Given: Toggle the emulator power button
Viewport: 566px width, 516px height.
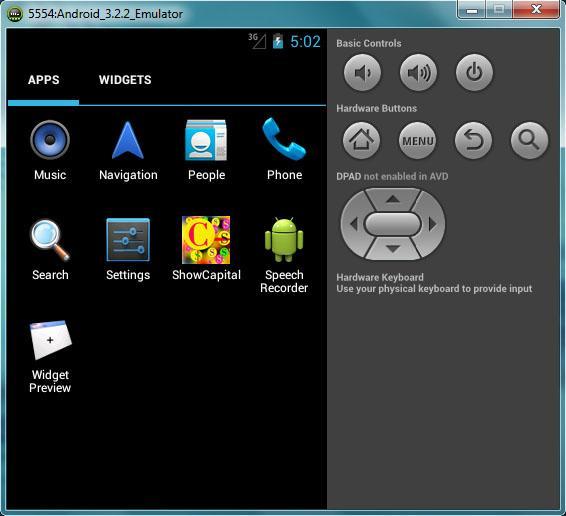Looking at the screenshot, I should pyautogui.click(x=474, y=73).
